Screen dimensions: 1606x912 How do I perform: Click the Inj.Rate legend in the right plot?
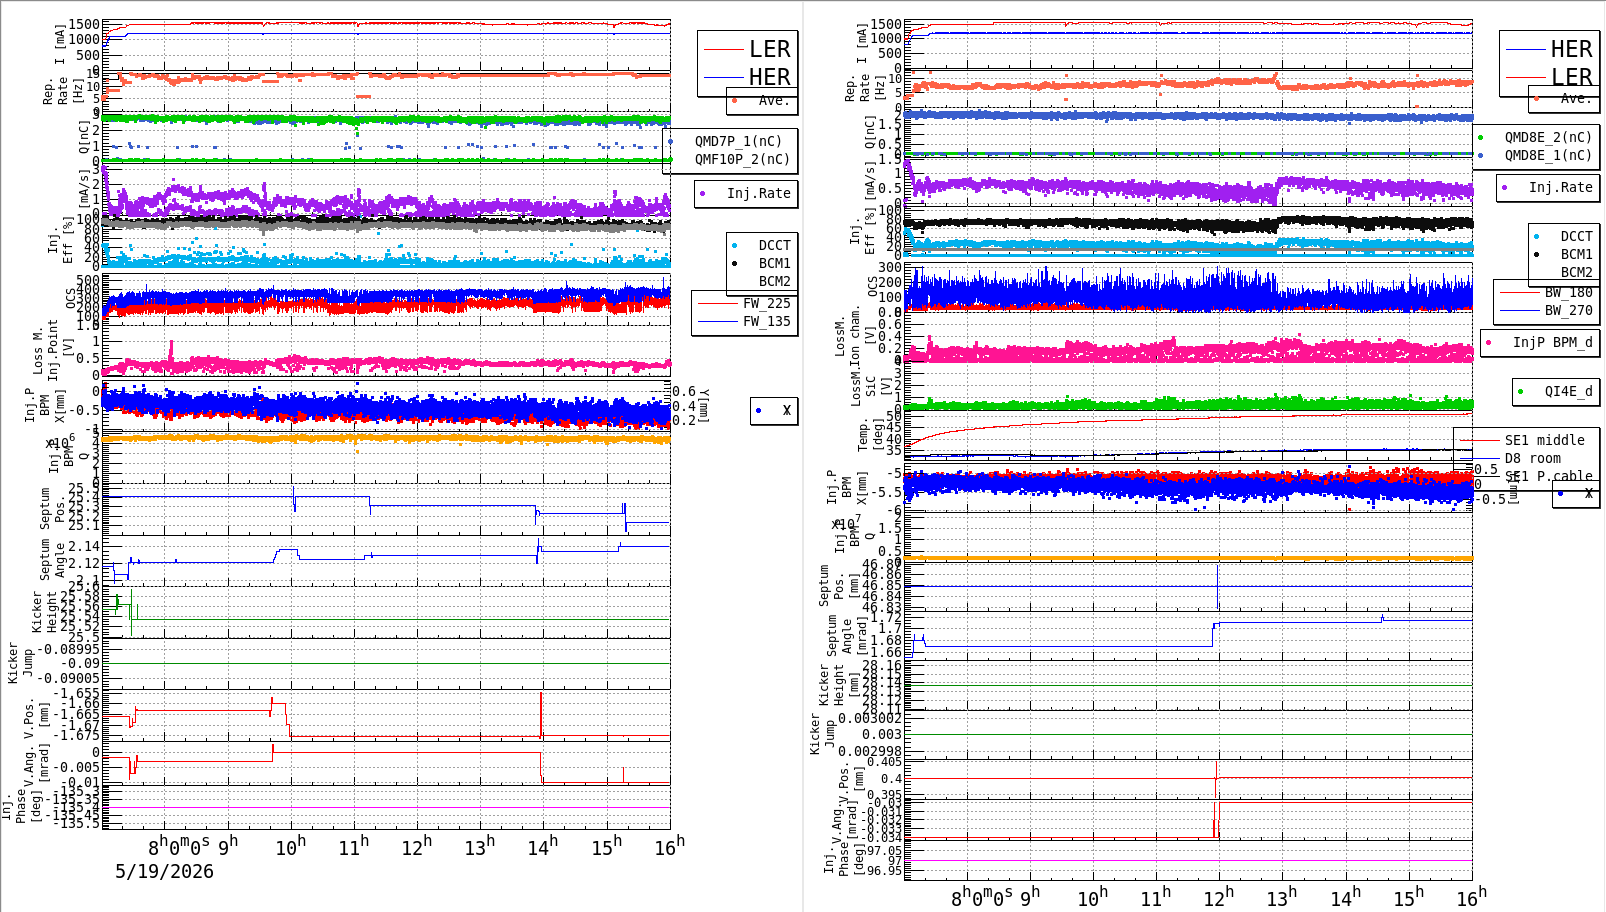click(x=1560, y=187)
